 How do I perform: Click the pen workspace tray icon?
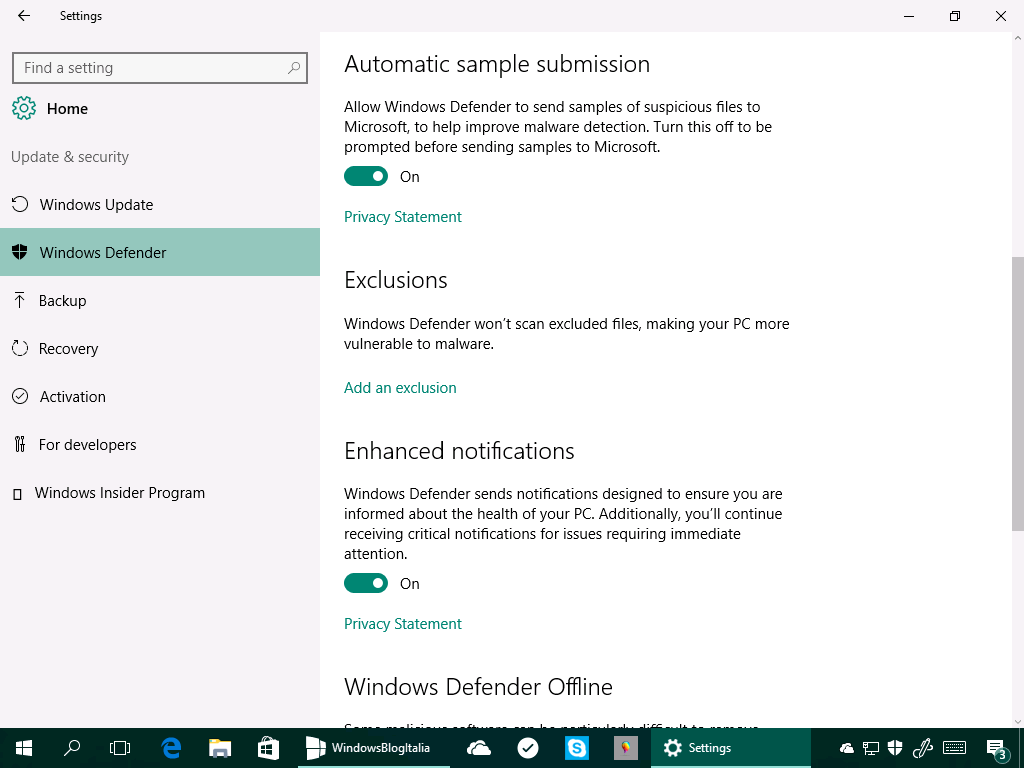(x=921, y=748)
